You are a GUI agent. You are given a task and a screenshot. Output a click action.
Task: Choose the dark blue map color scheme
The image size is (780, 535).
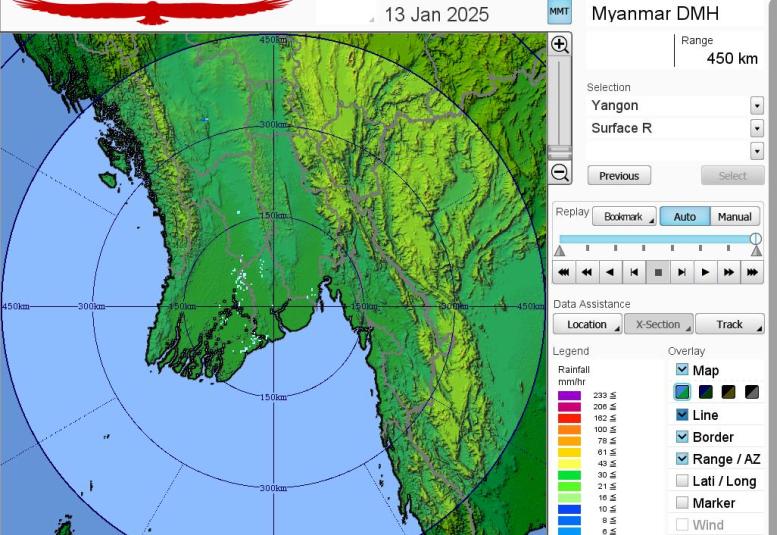click(x=706, y=392)
